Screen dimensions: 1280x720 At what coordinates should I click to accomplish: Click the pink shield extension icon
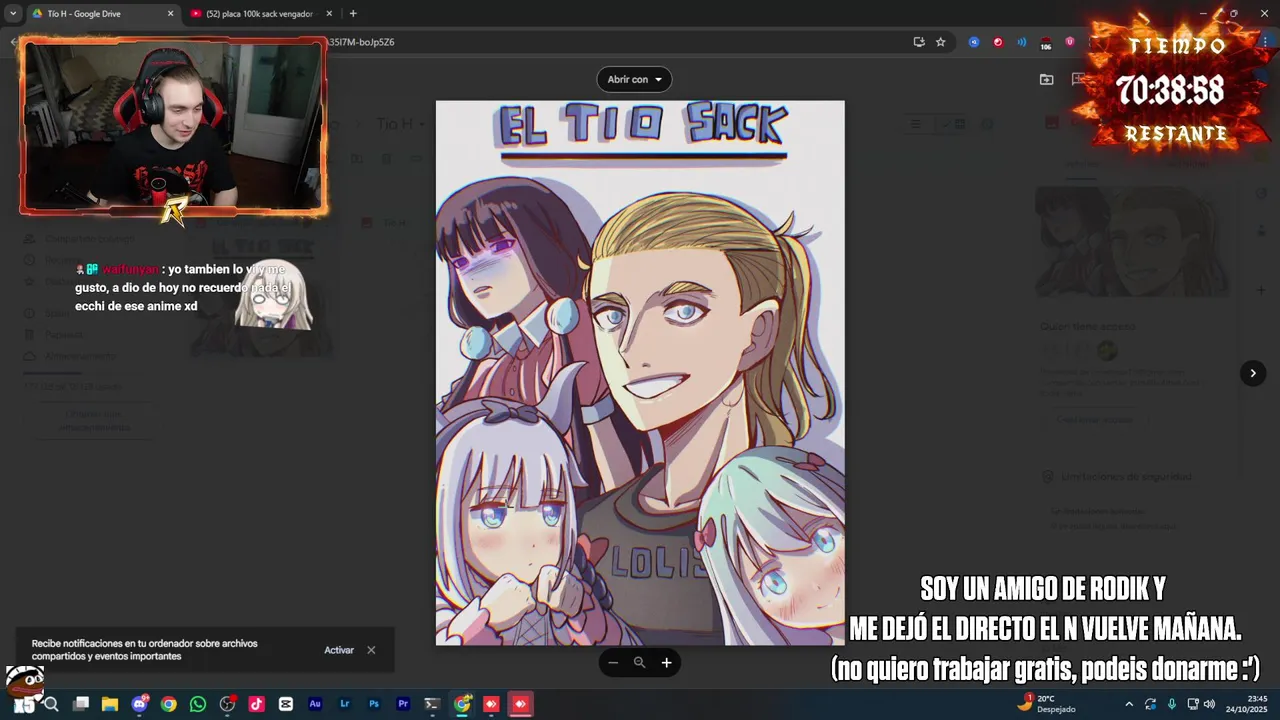click(1070, 42)
